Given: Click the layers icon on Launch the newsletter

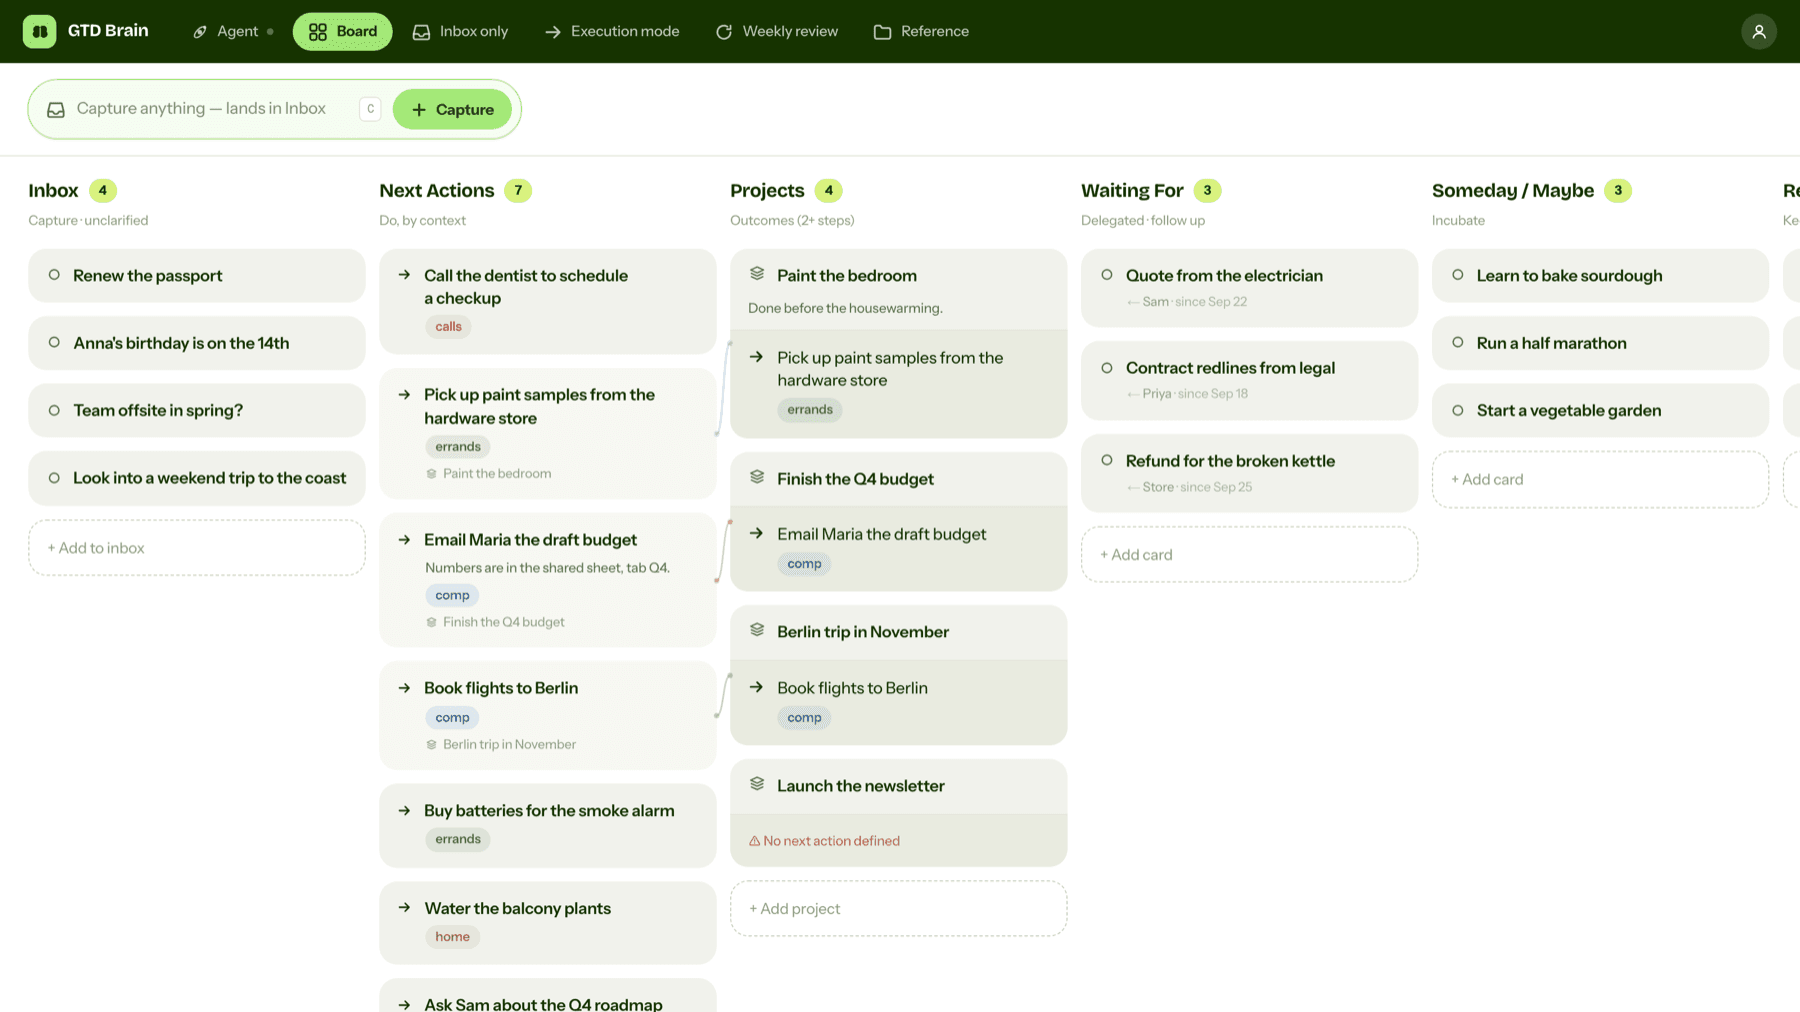Looking at the screenshot, I should click(757, 784).
